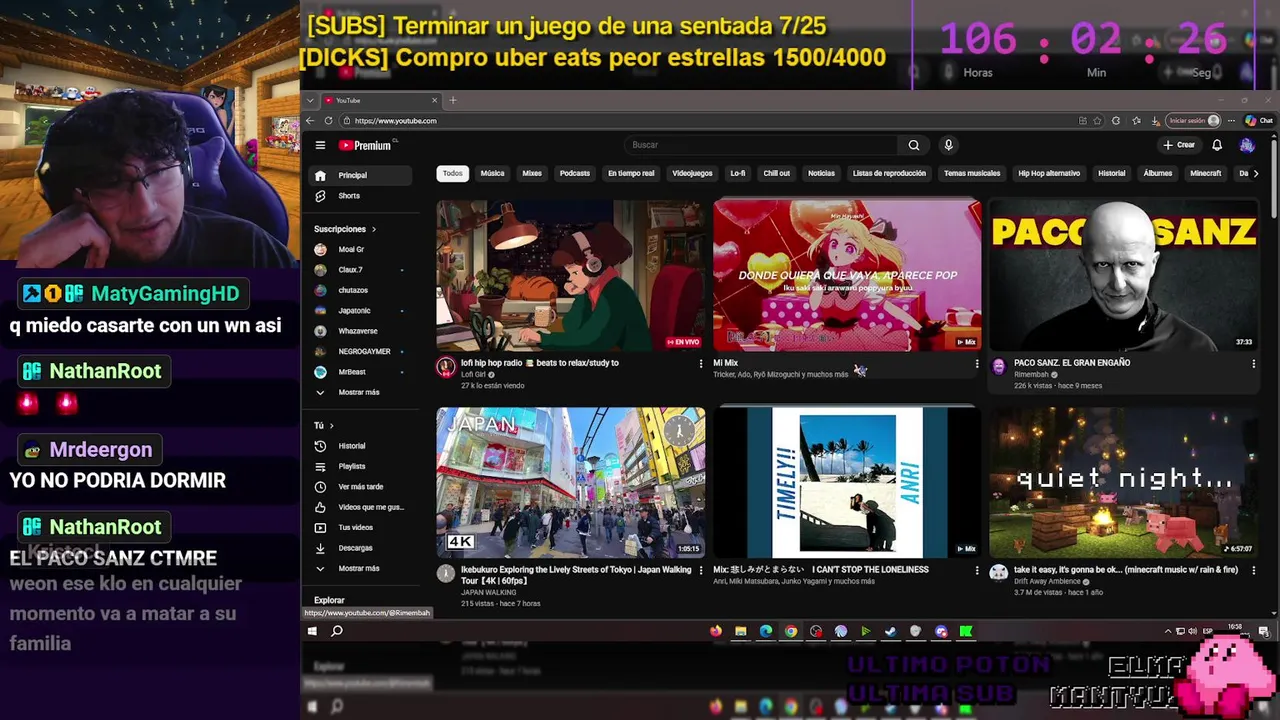Open the Copilot Chat button in browser
The width and height of the screenshot is (1280, 720).
tap(1258, 120)
